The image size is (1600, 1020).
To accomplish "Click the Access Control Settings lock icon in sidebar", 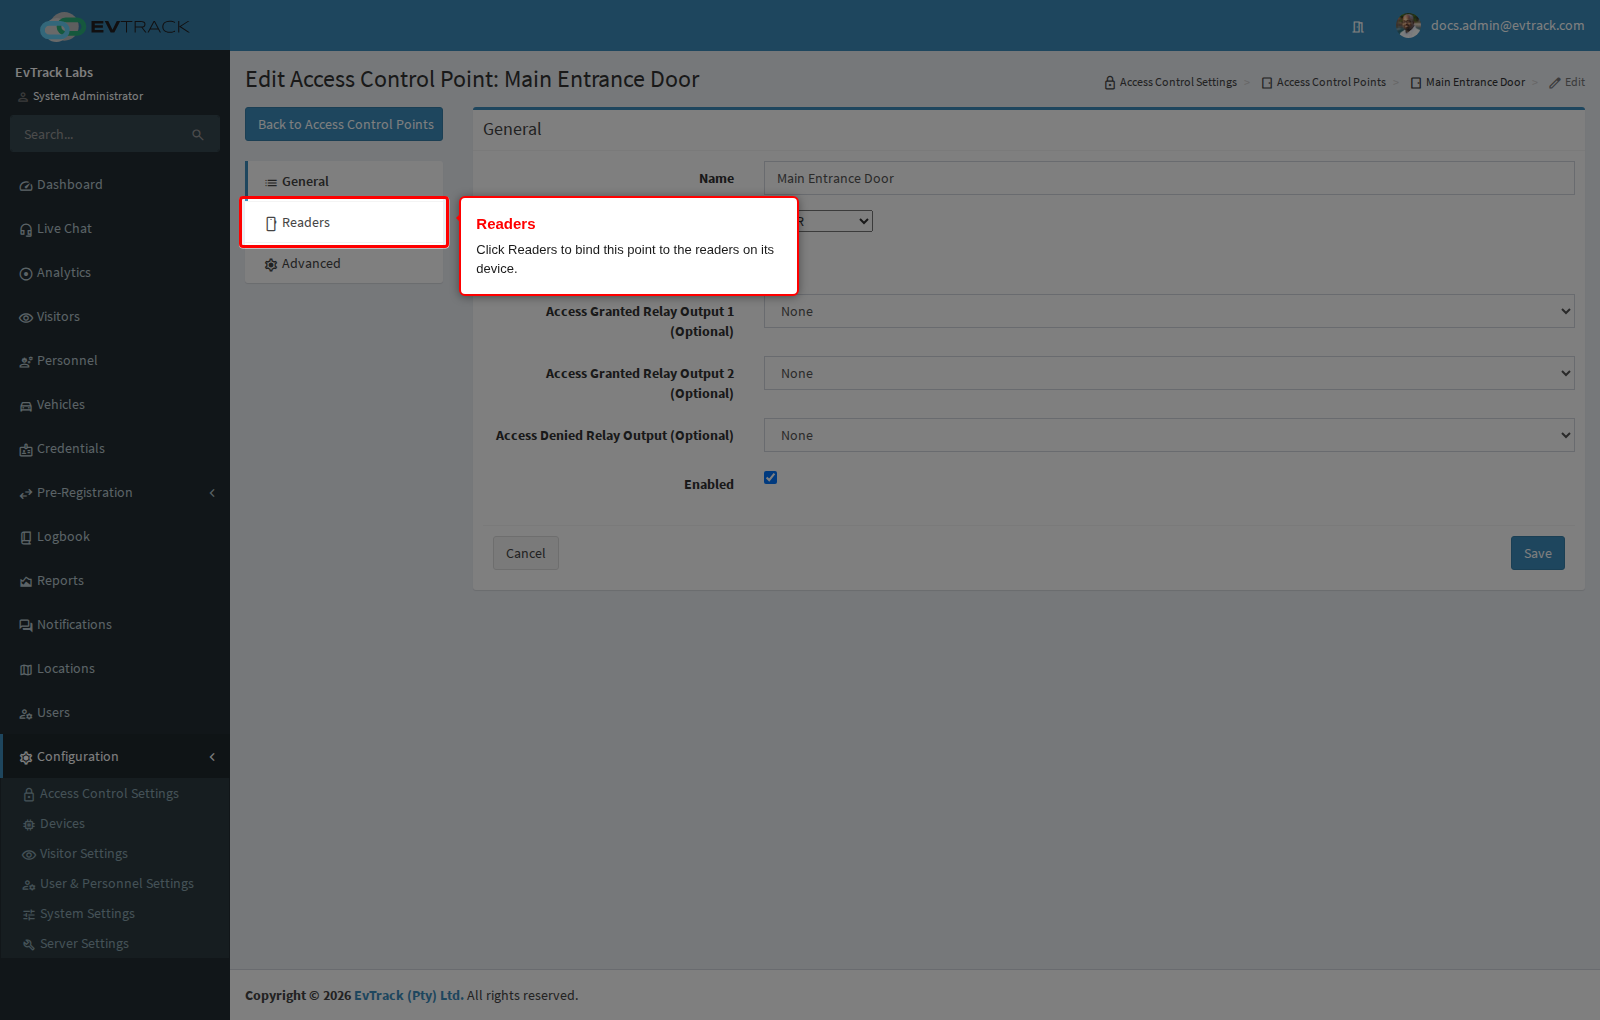I will pos(29,795).
